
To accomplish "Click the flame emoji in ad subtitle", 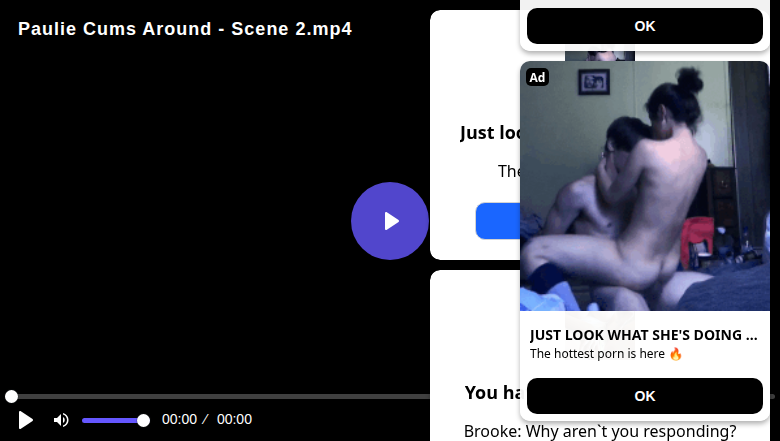I will pyautogui.click(x=675, y=354).
